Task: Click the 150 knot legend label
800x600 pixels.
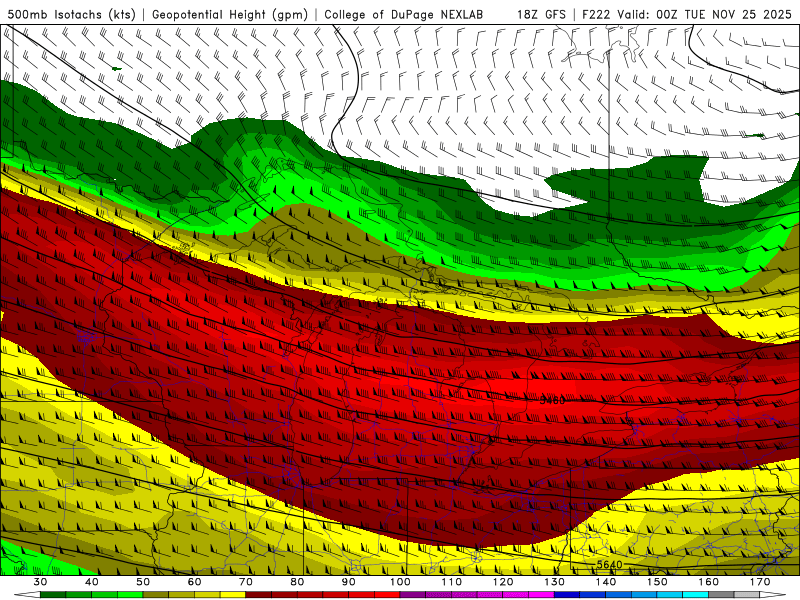Action: click(657, 582)
